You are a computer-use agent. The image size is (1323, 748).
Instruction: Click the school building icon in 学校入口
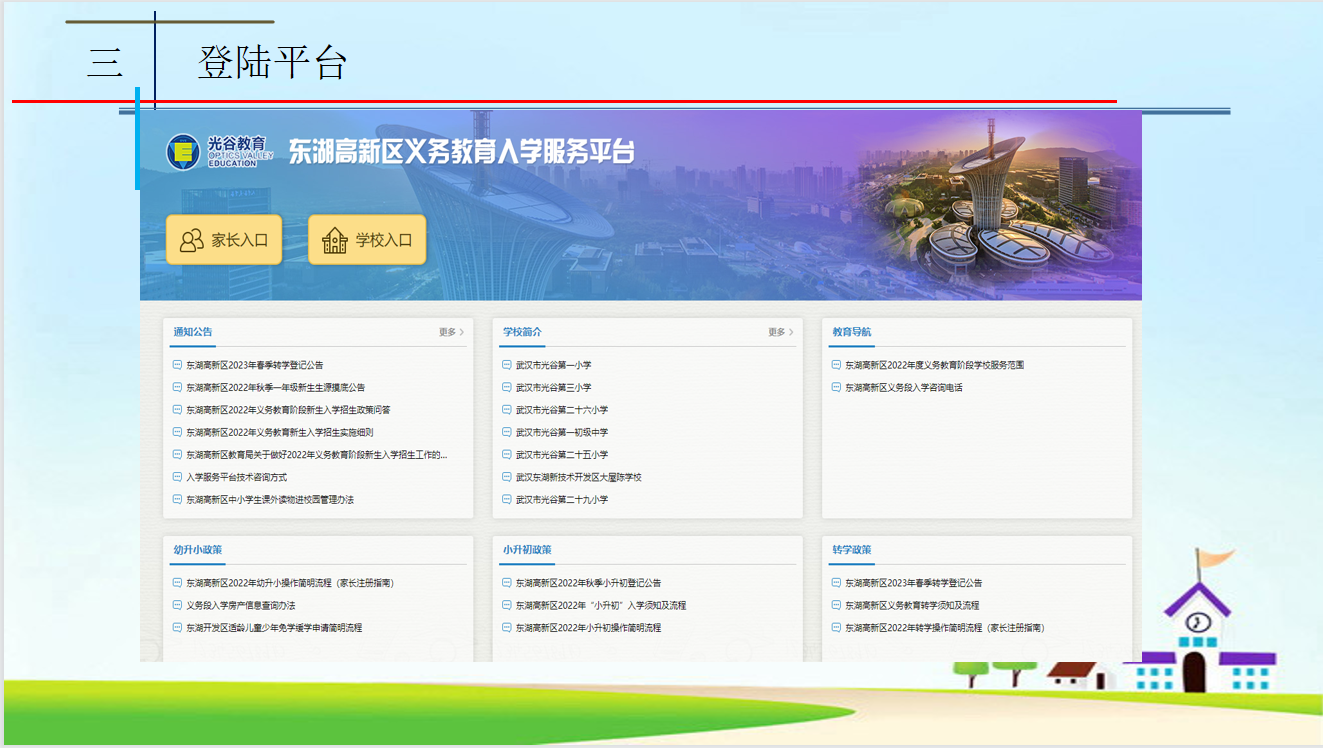tap(334, 240)
